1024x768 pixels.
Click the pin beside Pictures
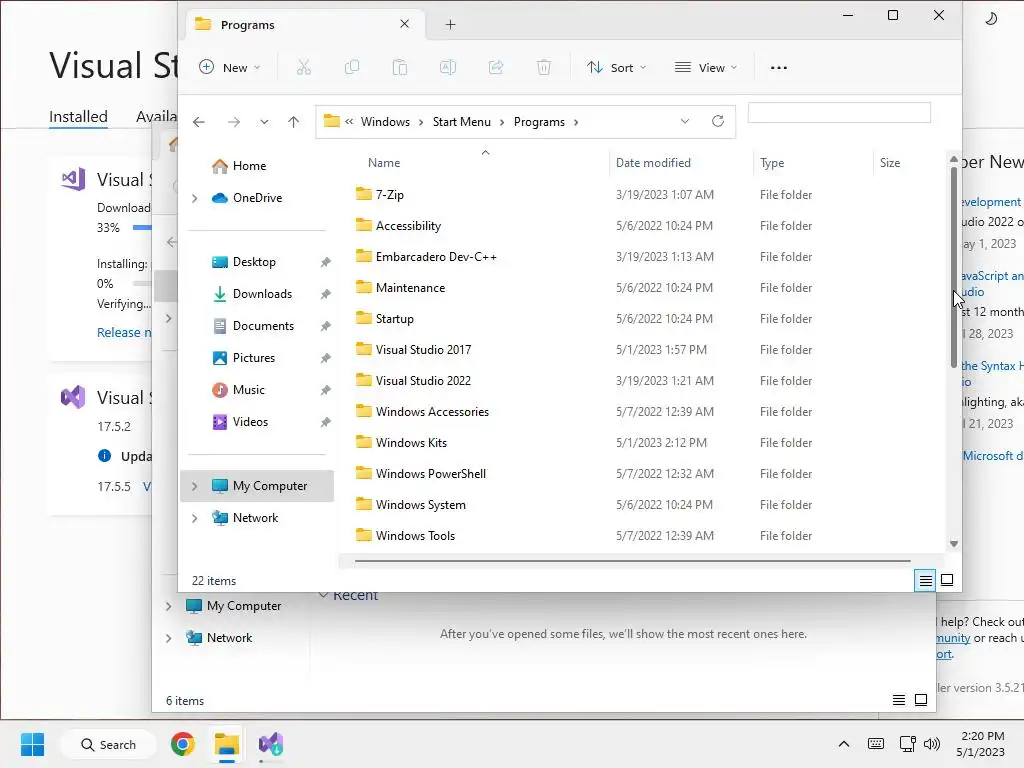325,359
